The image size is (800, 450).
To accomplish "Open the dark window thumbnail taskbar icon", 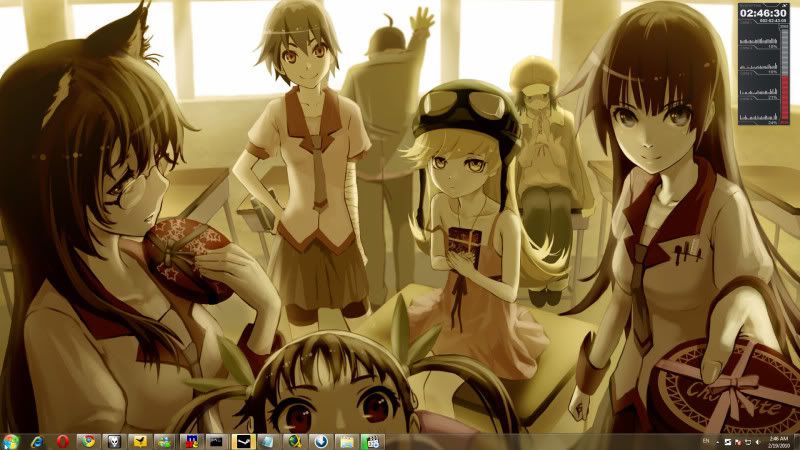I will click(x=217, y=442).
